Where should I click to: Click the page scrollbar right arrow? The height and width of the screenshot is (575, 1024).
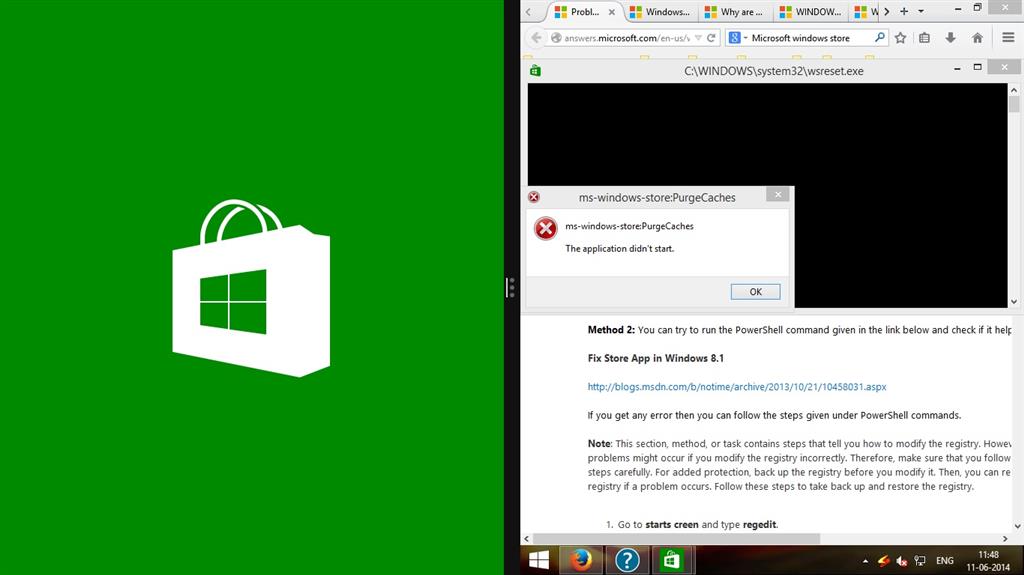point(1005,539)
